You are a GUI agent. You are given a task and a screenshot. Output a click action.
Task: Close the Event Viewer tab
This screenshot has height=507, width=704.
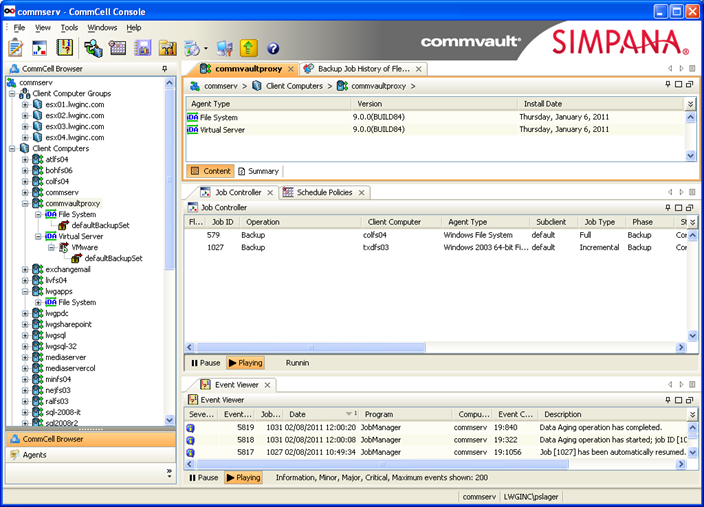coord(267,385)
